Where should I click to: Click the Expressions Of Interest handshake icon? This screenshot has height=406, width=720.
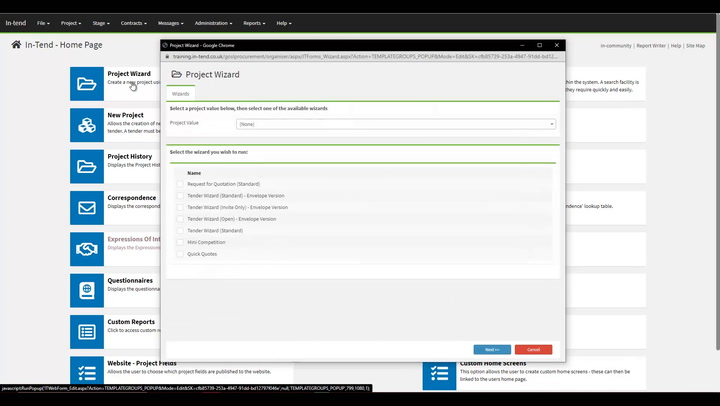click(x=87, y=249)
